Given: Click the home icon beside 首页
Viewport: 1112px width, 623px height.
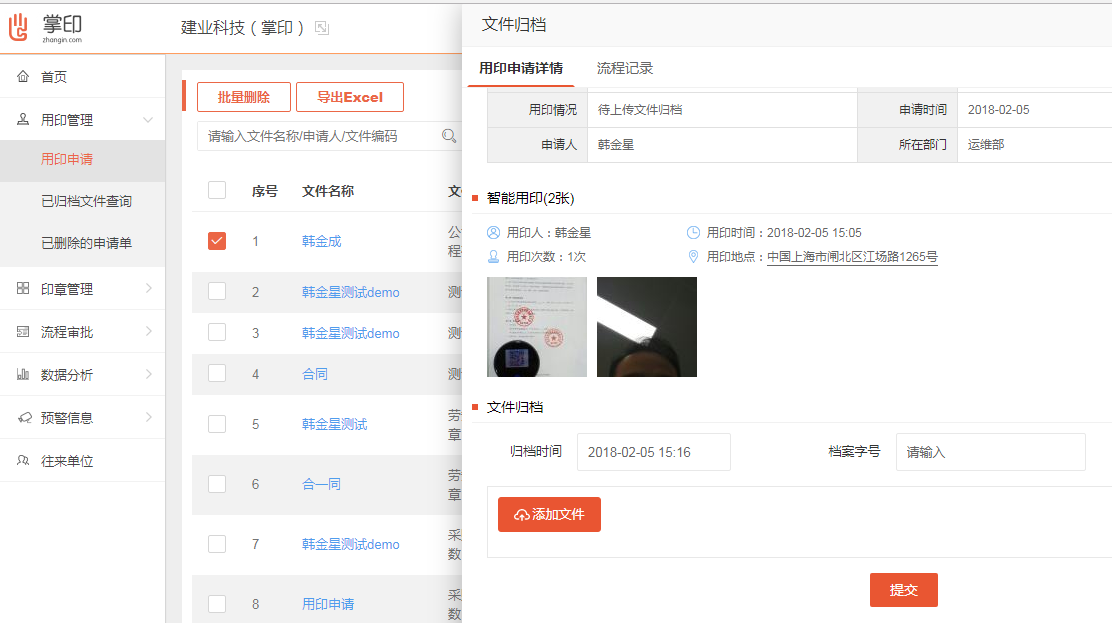Looking at the screenshot, I should [23, 77].
